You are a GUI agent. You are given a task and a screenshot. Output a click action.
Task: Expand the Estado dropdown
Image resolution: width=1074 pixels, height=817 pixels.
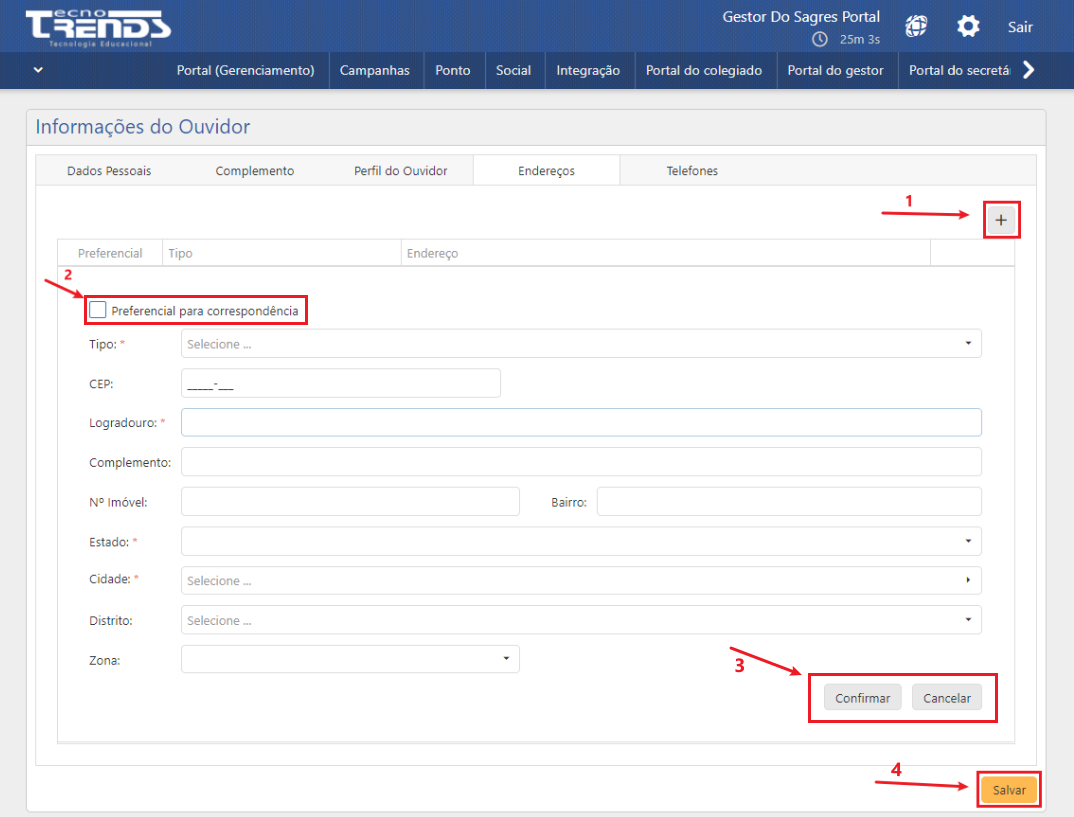(x=581, y=541)
